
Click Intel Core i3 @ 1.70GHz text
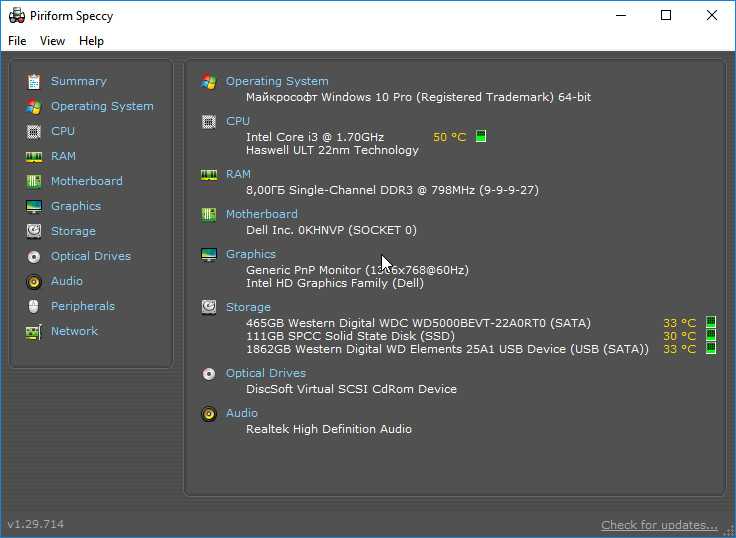click(x=315, y=137)
